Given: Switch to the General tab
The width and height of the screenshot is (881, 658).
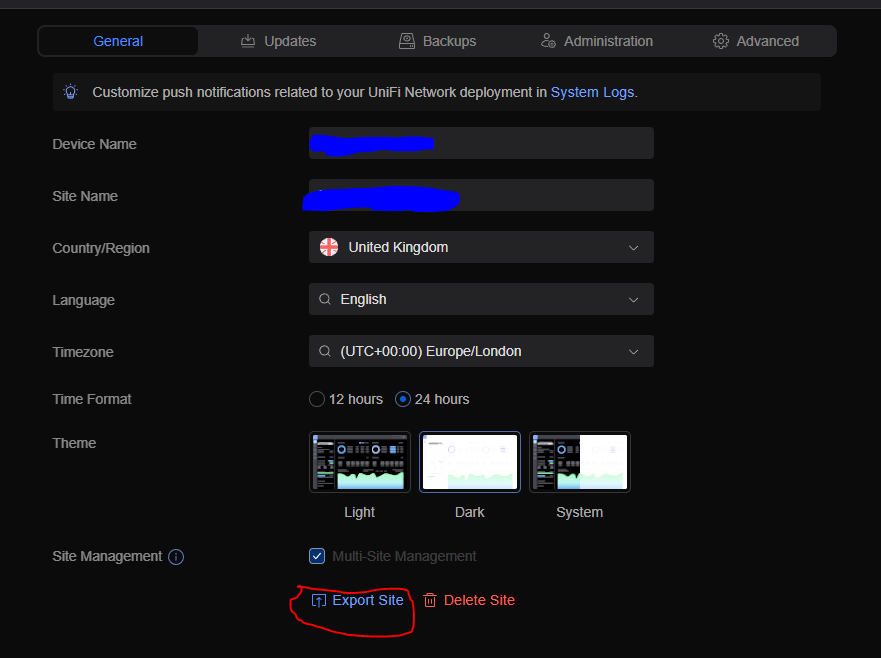Looking at the screenshot, I should (118, 41).
